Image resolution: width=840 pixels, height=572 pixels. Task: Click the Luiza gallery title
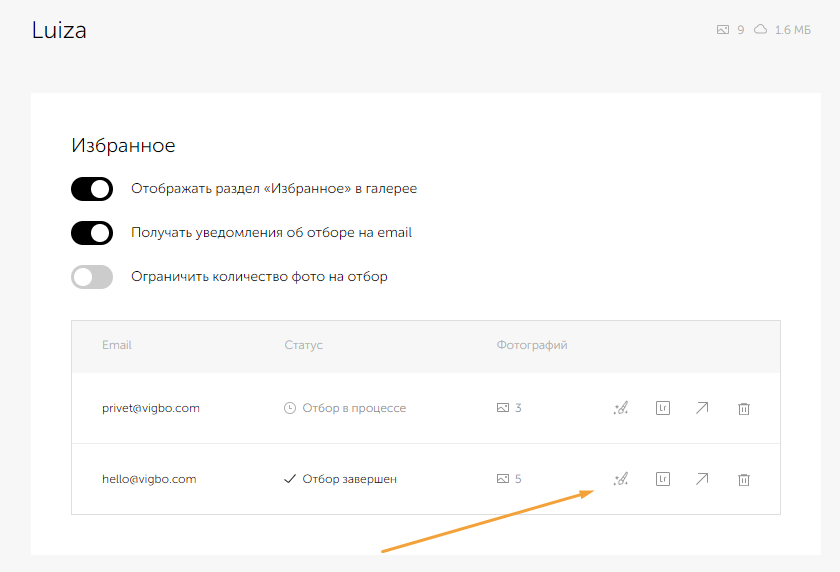(59, 31)
